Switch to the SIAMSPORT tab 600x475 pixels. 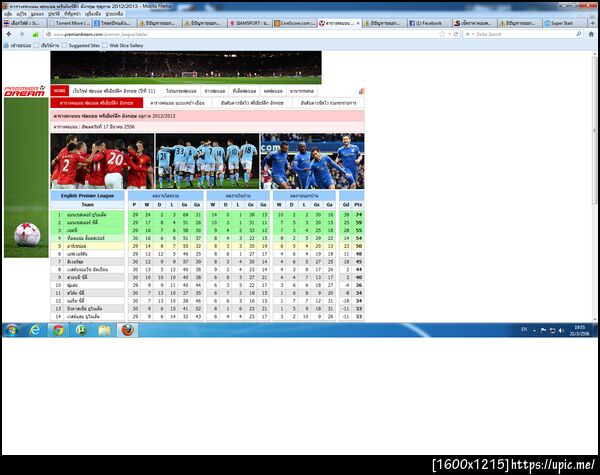(x=250, y=23)
